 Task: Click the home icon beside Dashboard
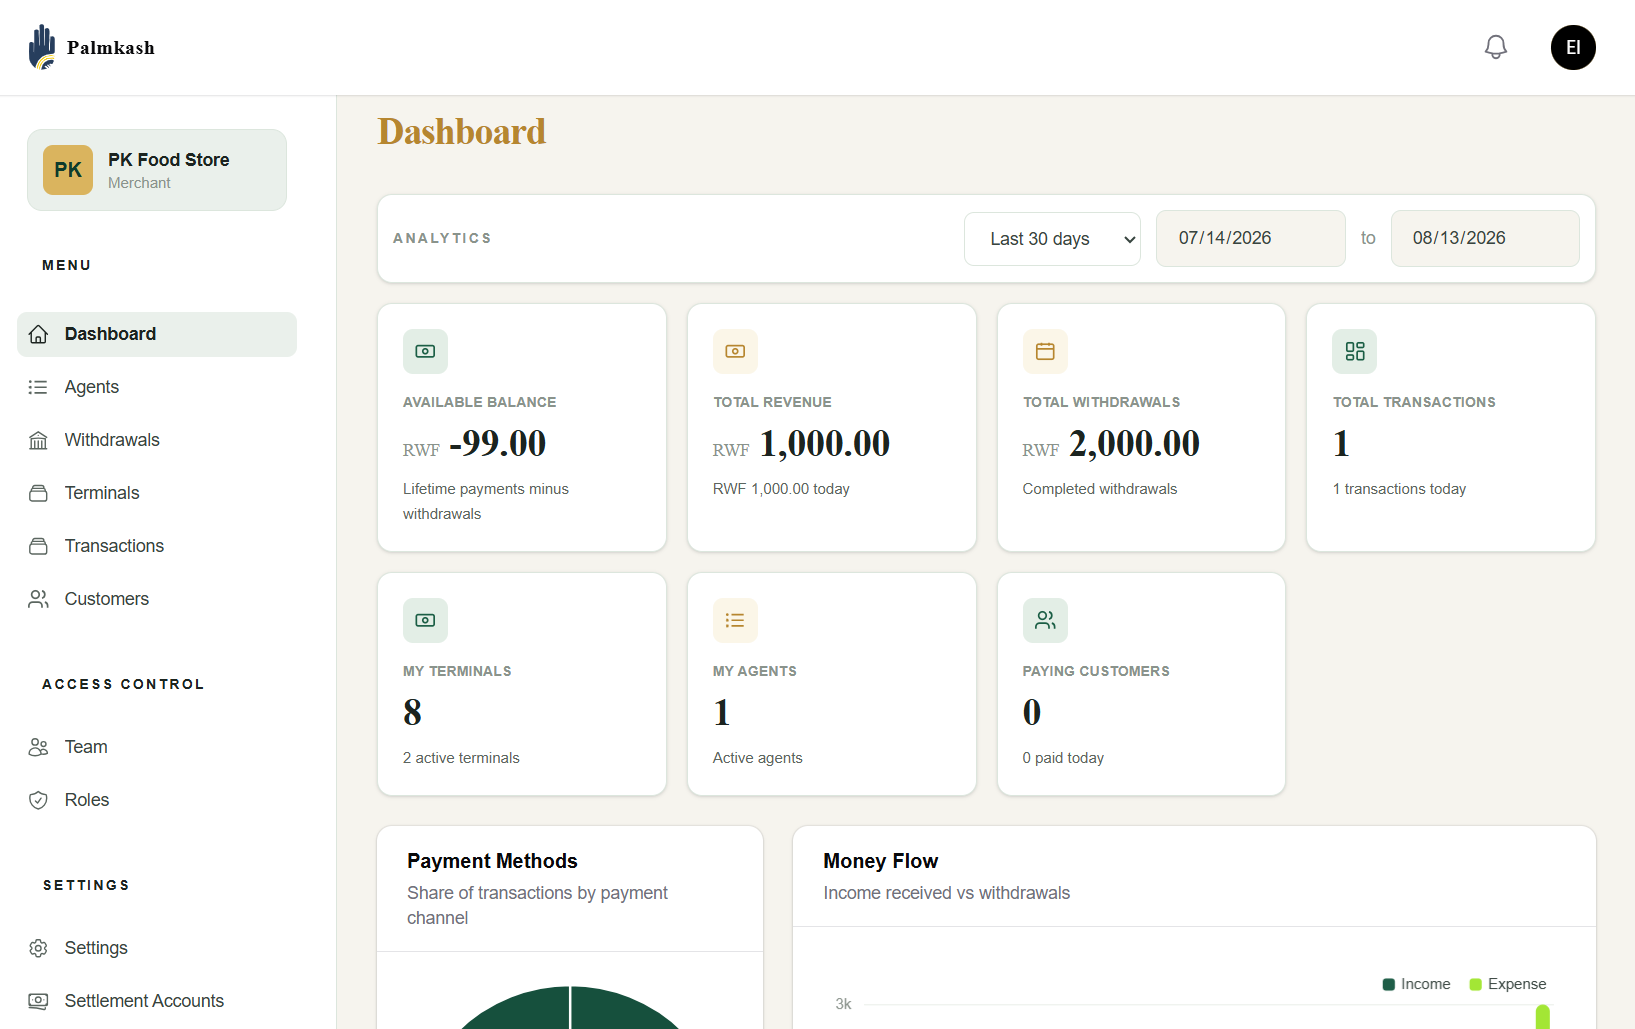click(x=38, y=334)
